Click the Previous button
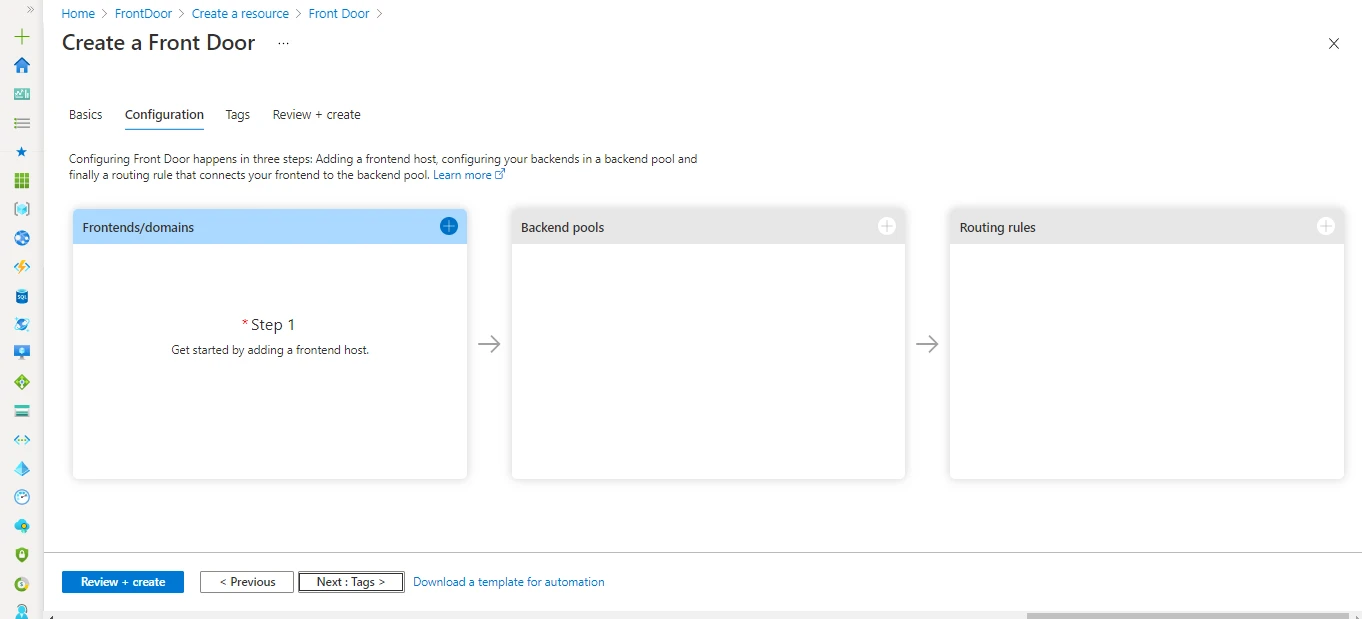Image resolution: width=1362 pixels, height=619 pixels. [x=247, y=582]
